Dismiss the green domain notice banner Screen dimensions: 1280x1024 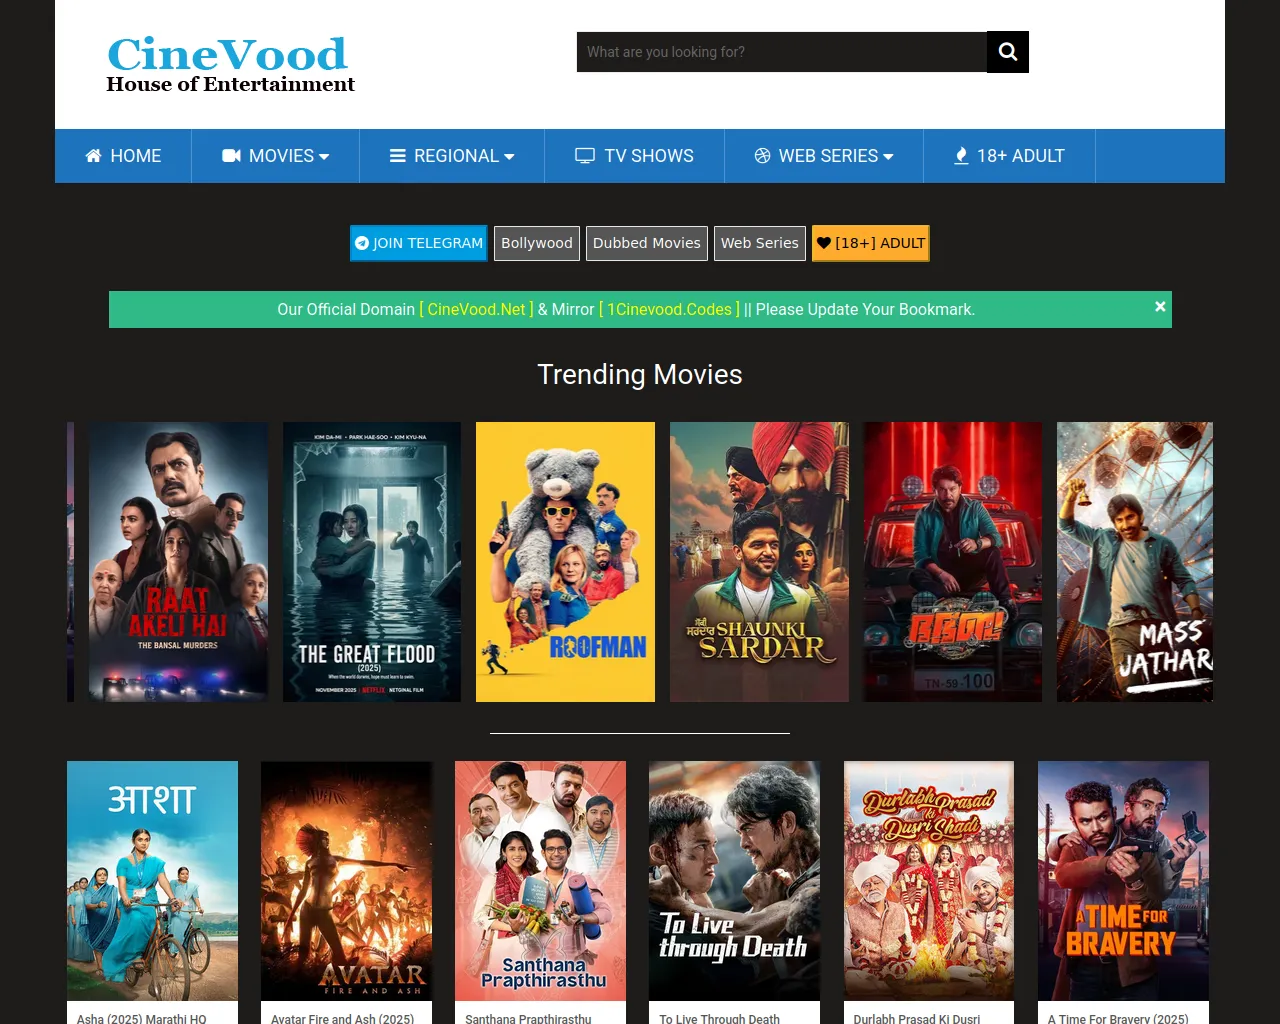[x=1160, y=307]
